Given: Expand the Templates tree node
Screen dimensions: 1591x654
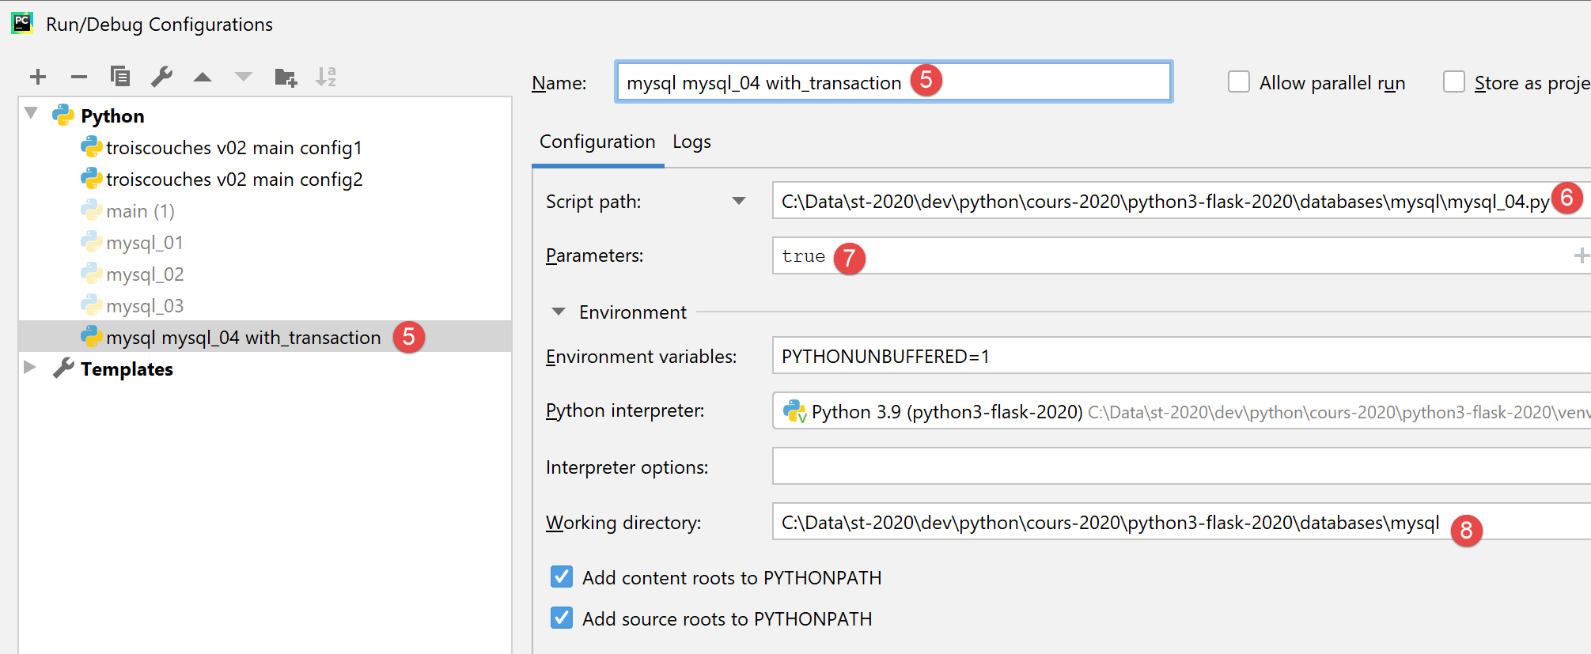Looking at the screenshot, I should tap(30, 367).
